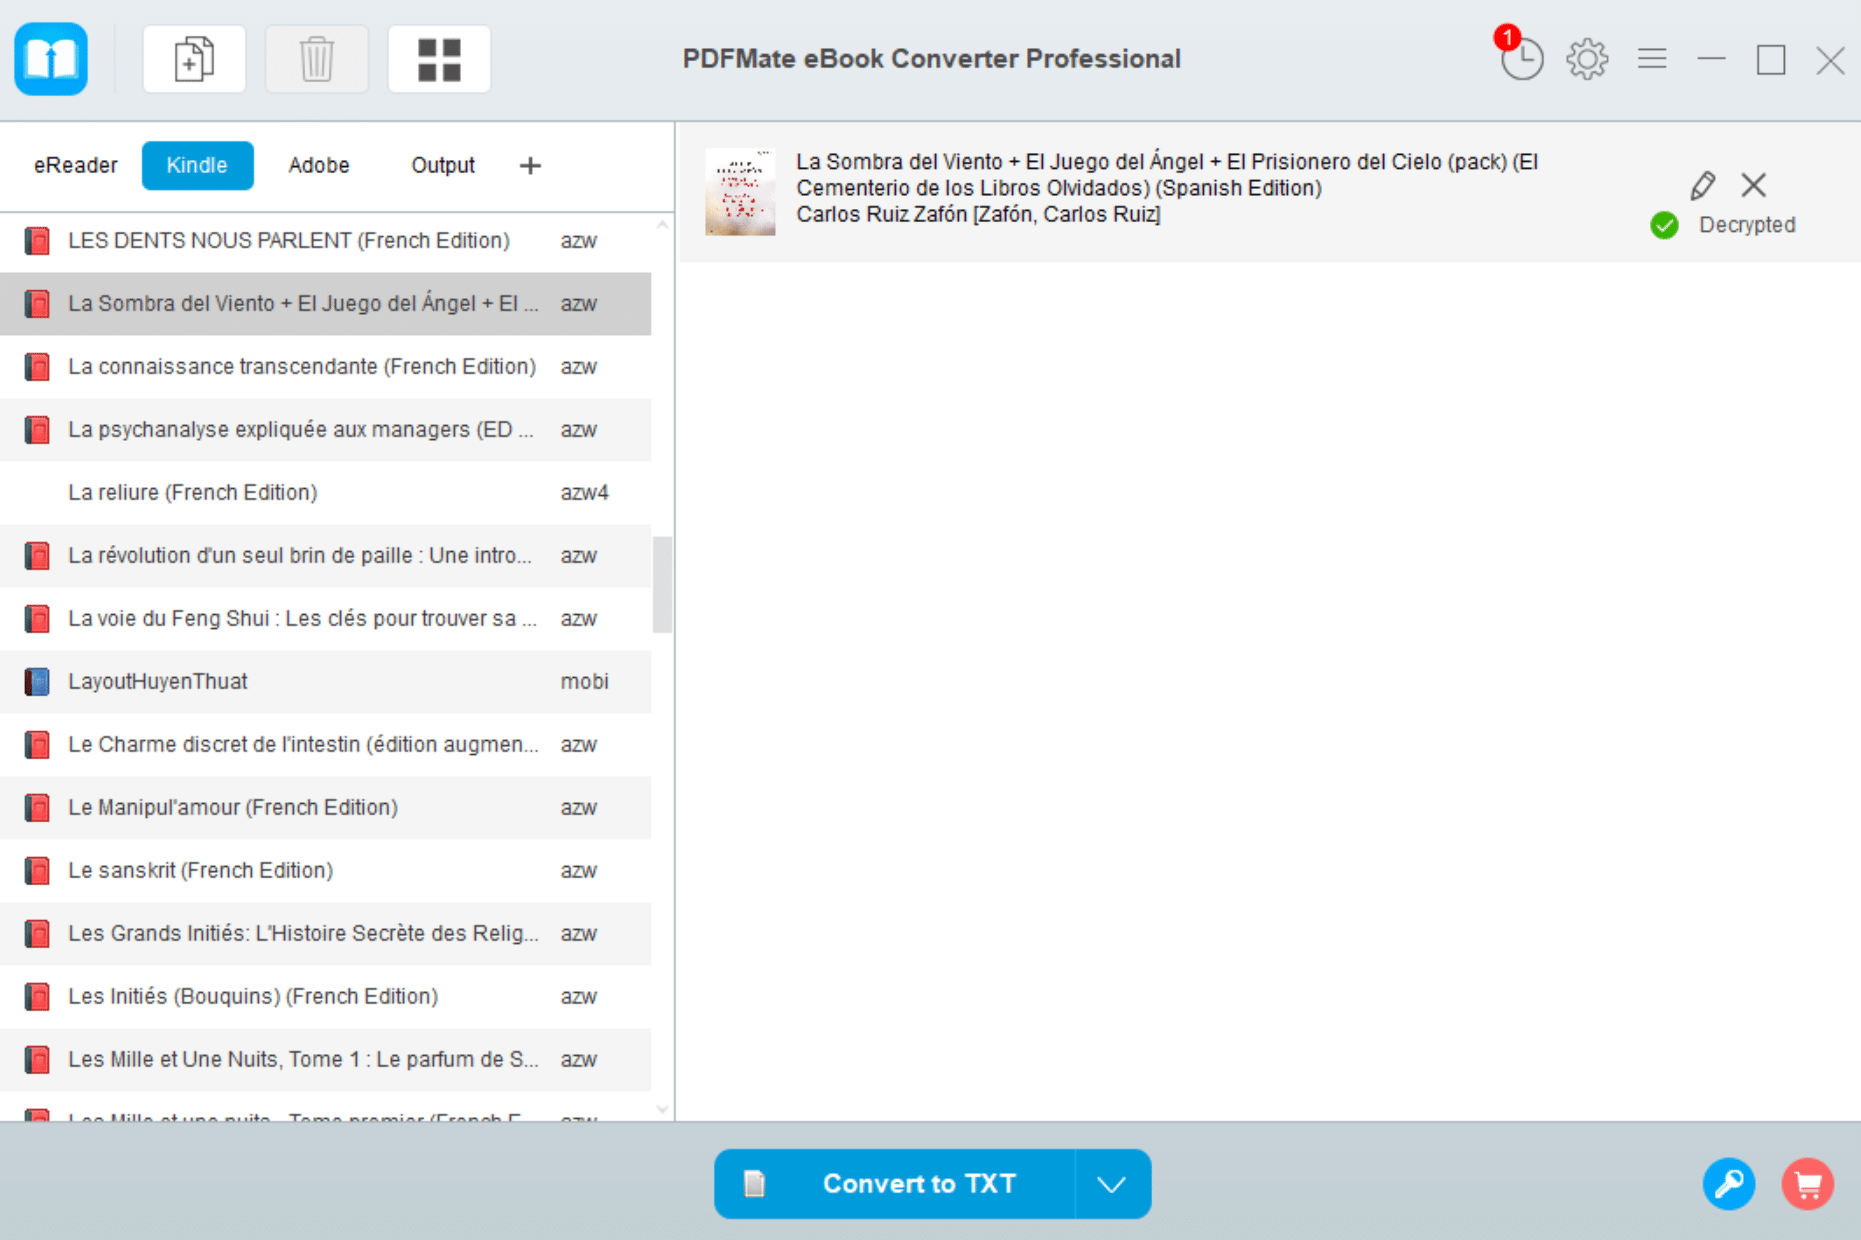1861x1240 pixels.
Task: Open the registration key icon
Action: point(1729,1184)
